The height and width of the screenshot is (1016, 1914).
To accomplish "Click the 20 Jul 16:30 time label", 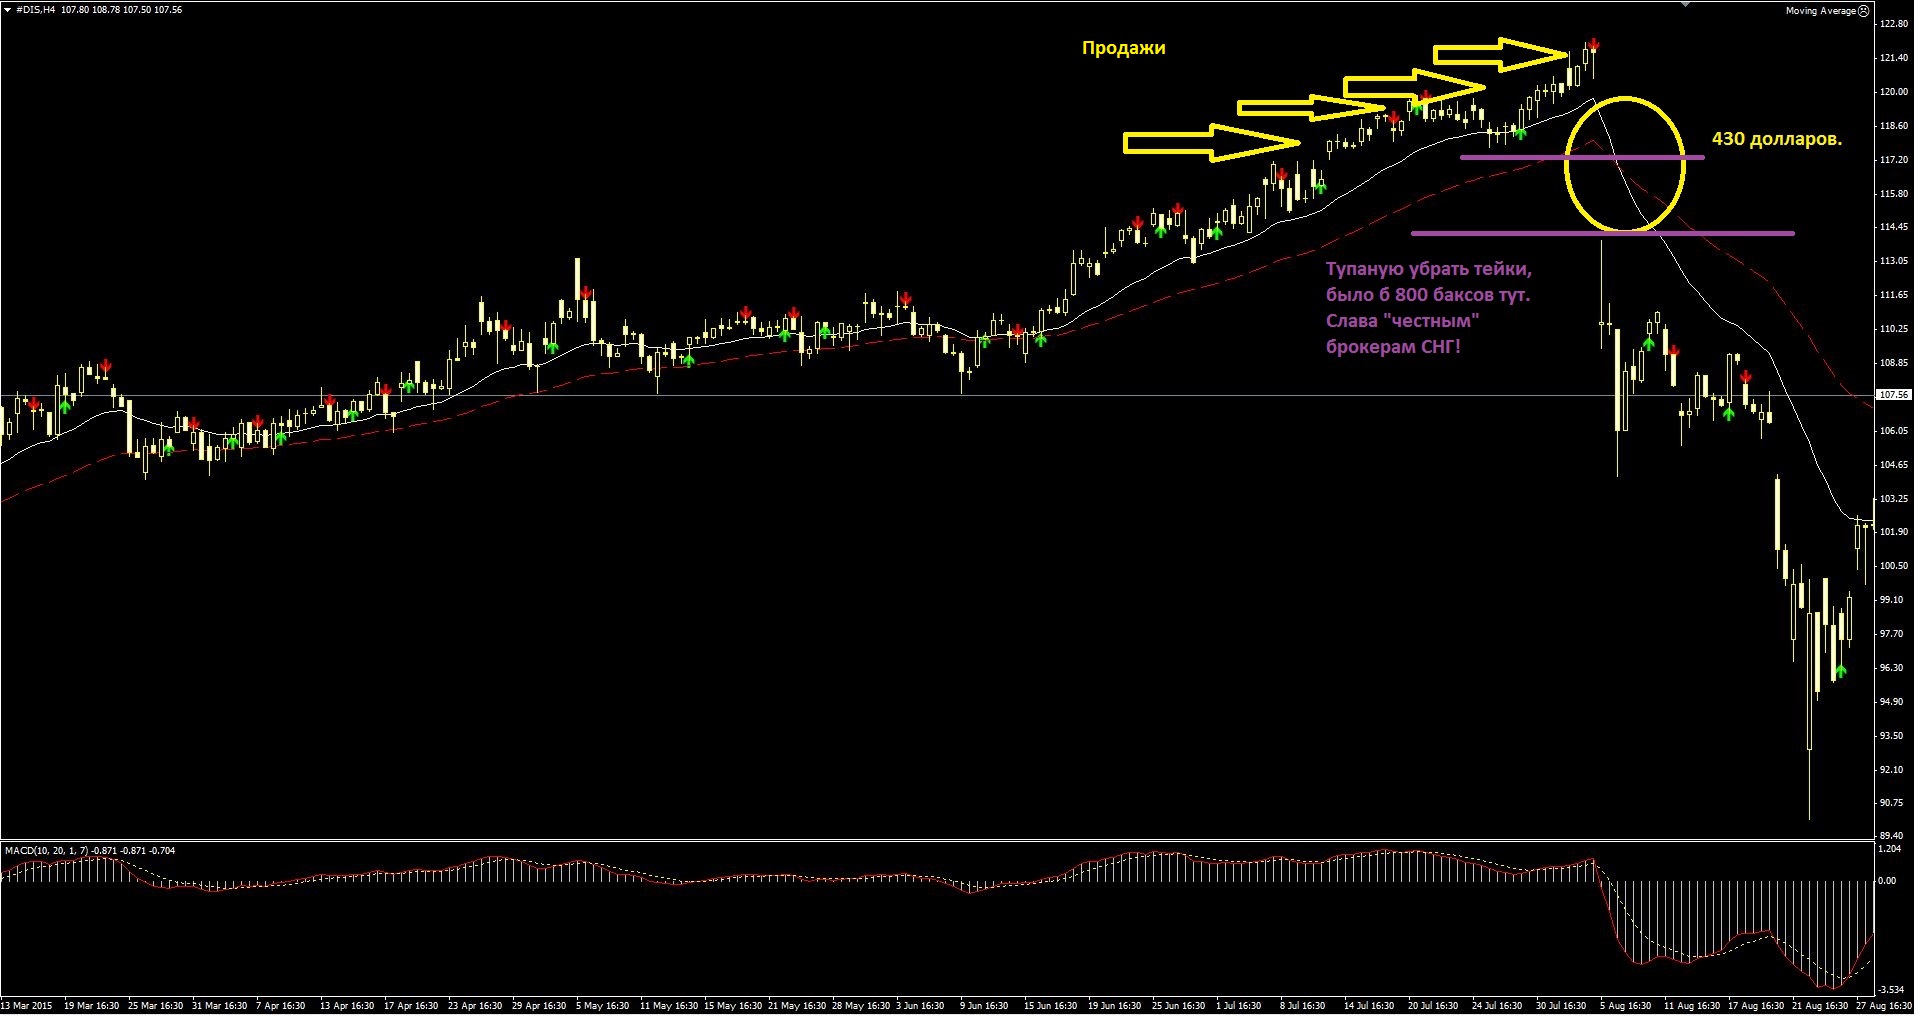I will pyautogui.click(x=1434, y=1006).
